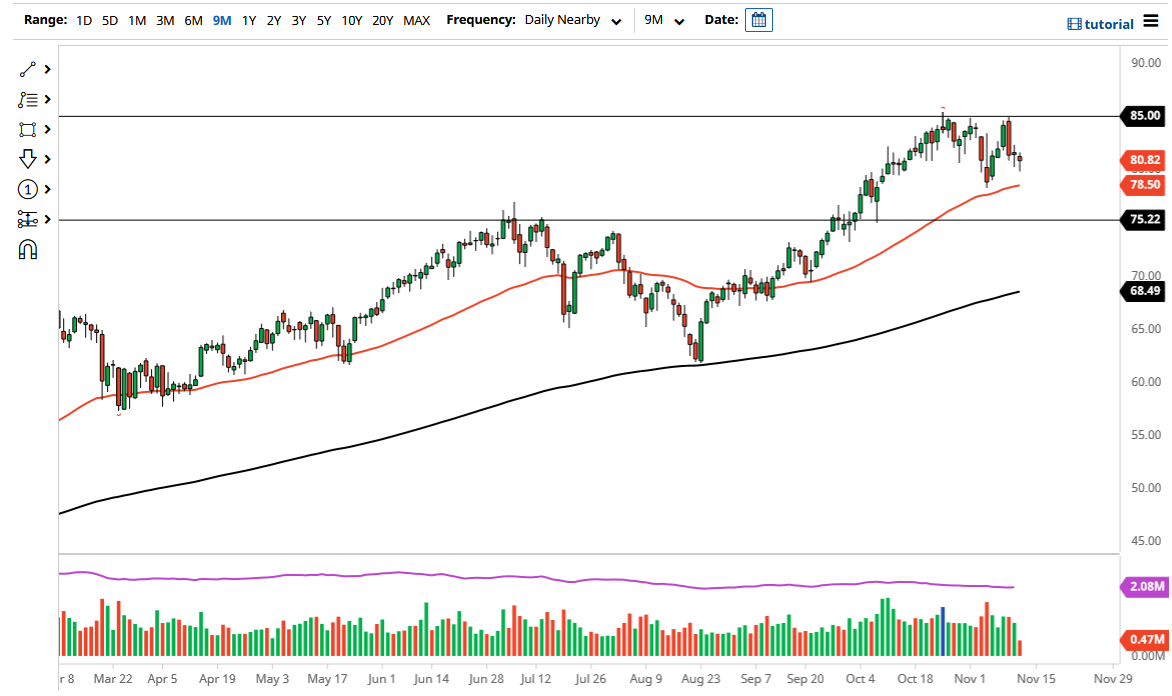The width and height of the screenshot is (1172, 696).
Task: Click the 85.00 price level label
Action: click(1141, 115)
